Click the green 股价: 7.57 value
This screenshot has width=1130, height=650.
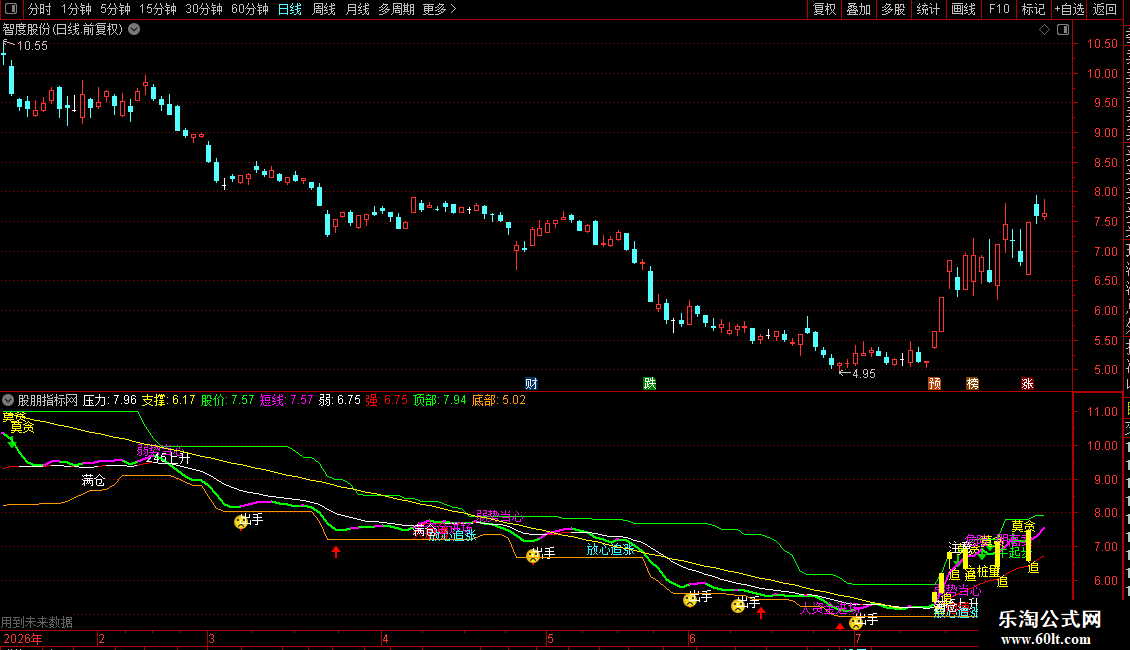coord(227,400)
